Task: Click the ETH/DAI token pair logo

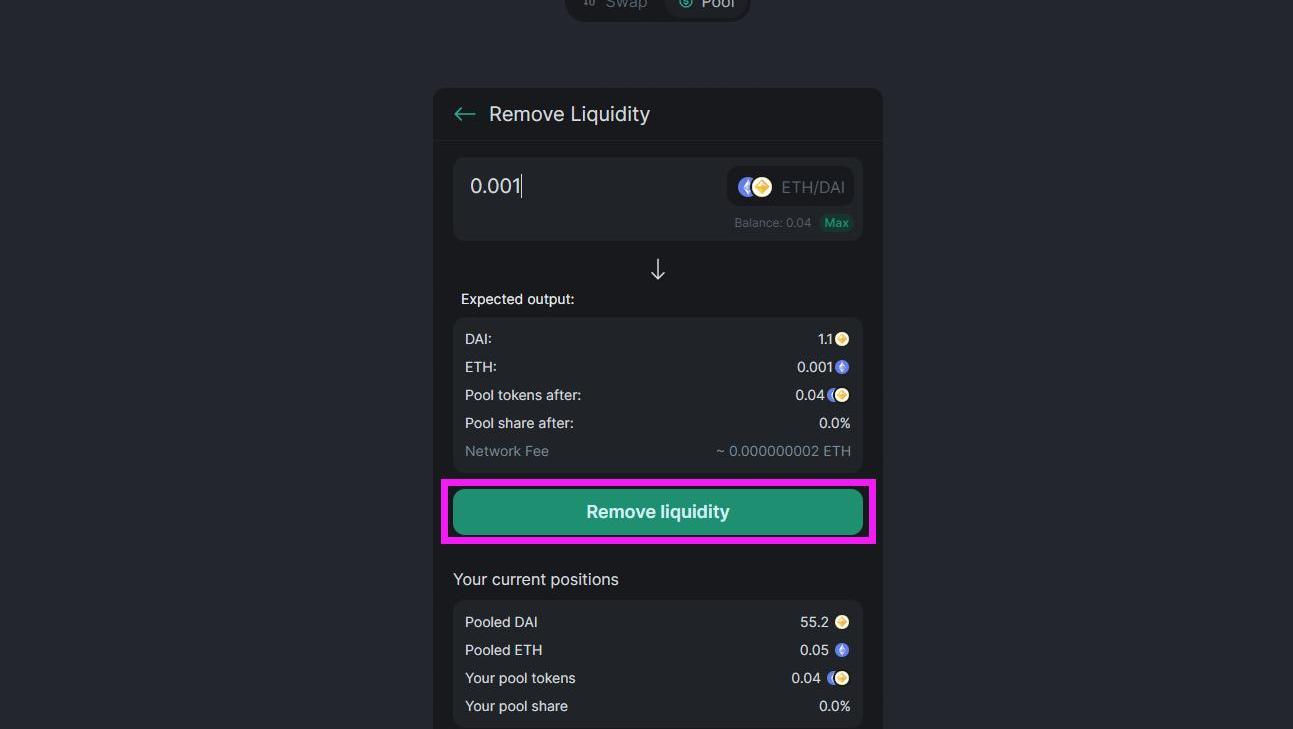Action: tap(755, 187)
